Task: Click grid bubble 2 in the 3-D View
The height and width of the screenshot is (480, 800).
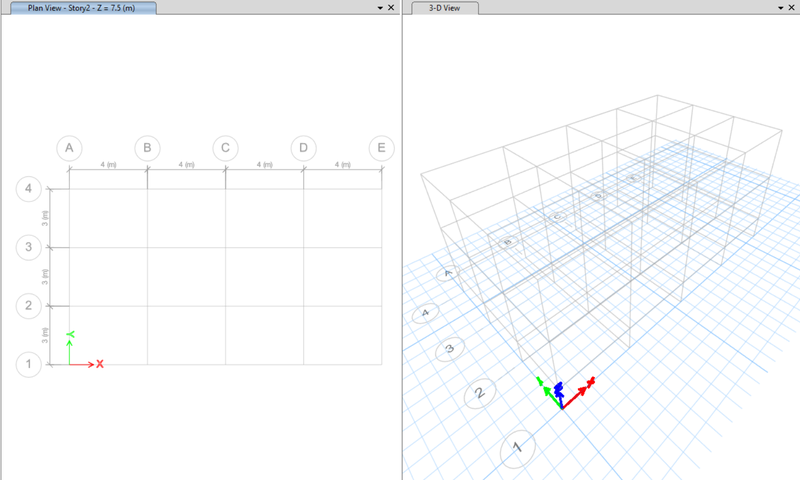Action: [x=480, y=393]
